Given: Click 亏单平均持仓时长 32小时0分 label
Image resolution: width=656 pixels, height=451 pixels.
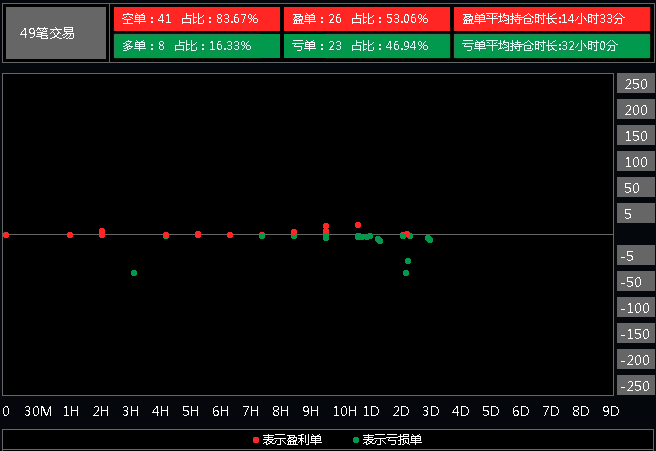Looking at the screenshot, I should pyautogui.click(x=552, y=46).
